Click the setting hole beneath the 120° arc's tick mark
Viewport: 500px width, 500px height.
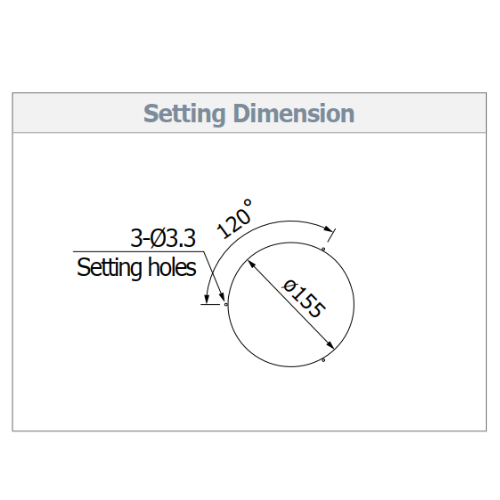pos(323,249)
